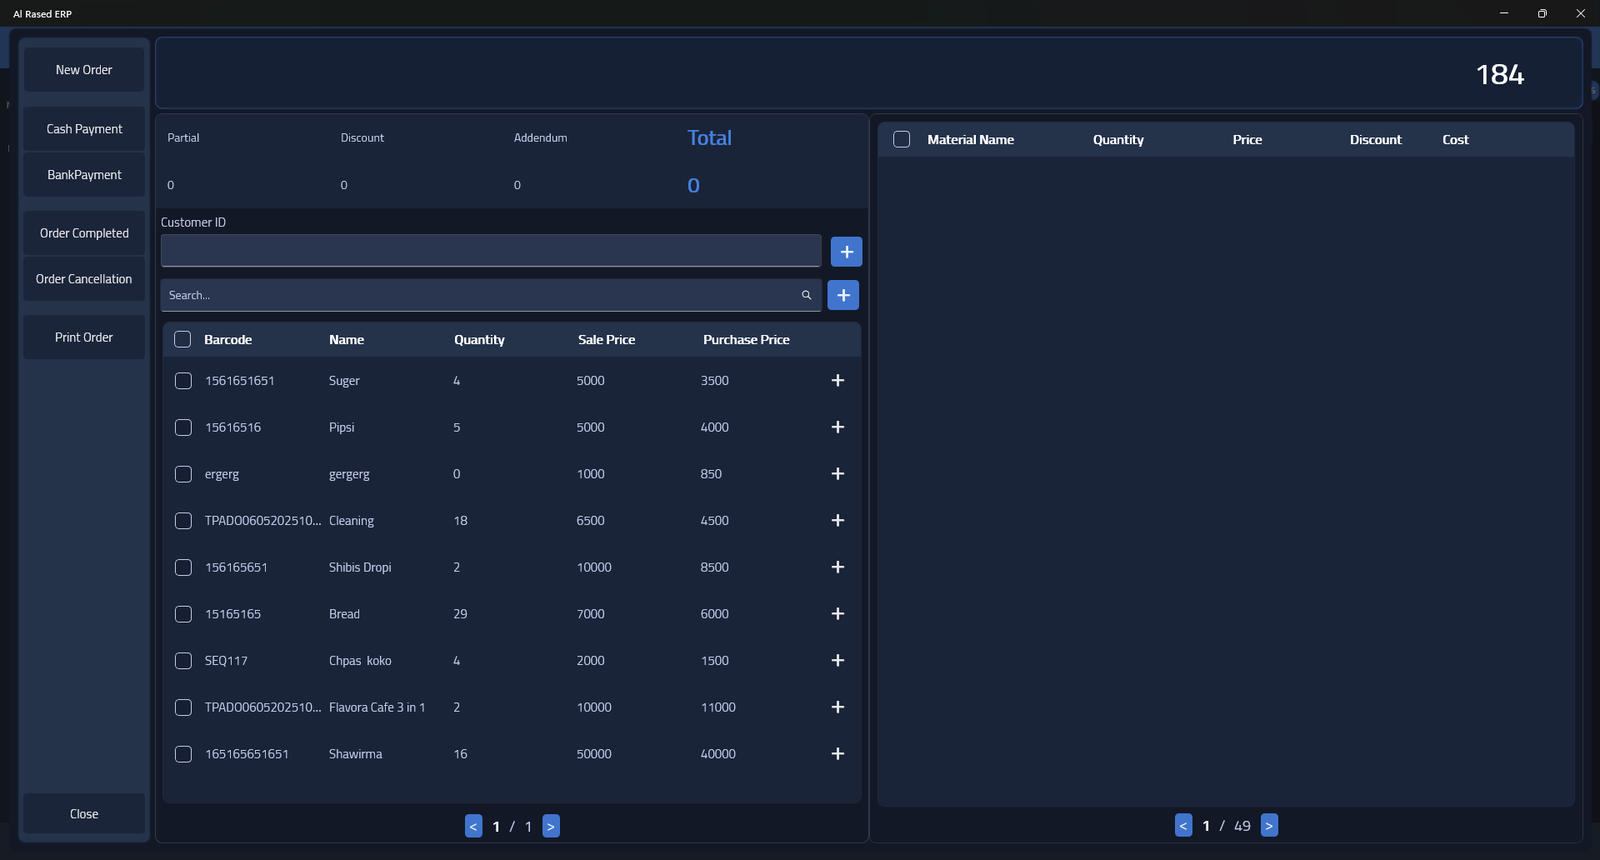1600x860 pixels.
Task: Add Shawirma to the order via plus icon
Action: click(x=838, y=754)
